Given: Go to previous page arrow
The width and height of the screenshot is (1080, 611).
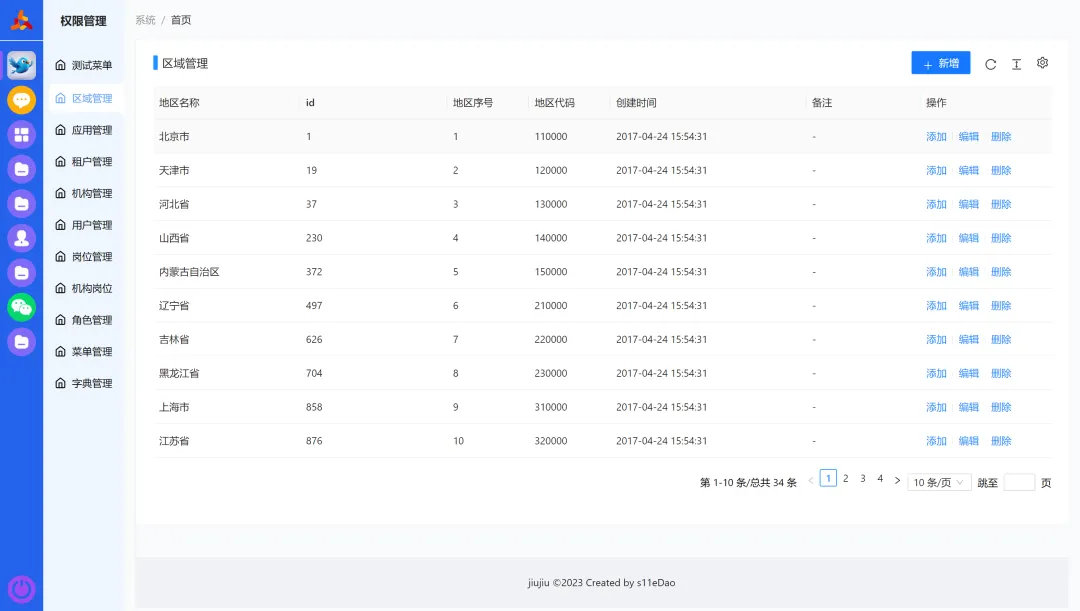Looking at the screenshot, I should click(x=811, y=480).
